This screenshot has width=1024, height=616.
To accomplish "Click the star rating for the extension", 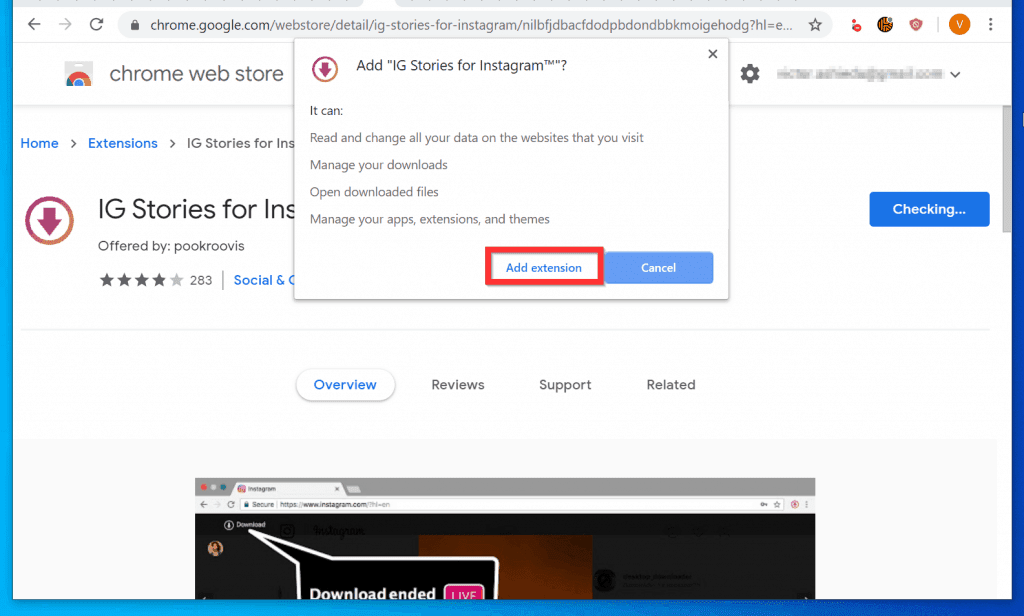I will coord(141,280).
